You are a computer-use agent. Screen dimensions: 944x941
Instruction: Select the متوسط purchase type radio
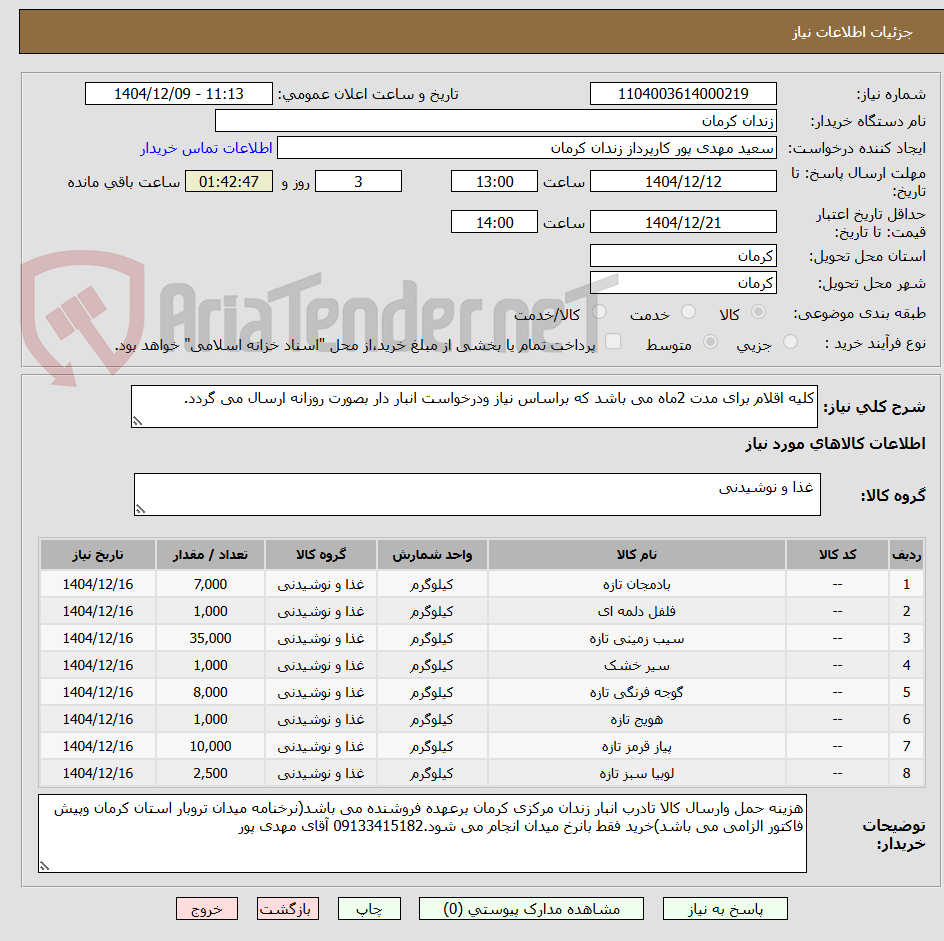pyautogui.click(x=710, y=342)
